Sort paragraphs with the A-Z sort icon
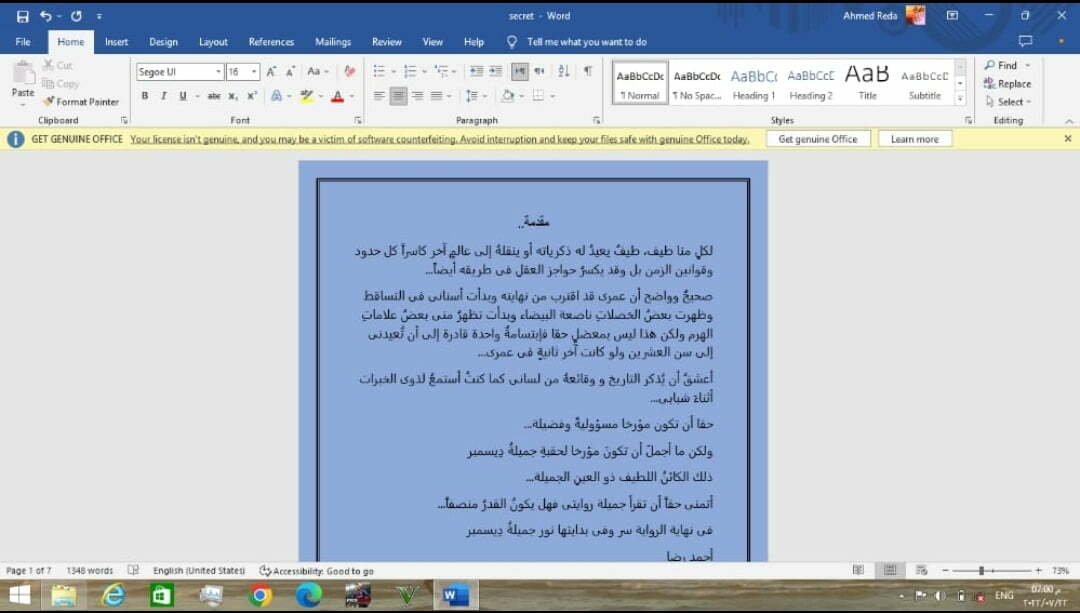The width and height of the screenshot is (1080, 613). coord(564,72)
